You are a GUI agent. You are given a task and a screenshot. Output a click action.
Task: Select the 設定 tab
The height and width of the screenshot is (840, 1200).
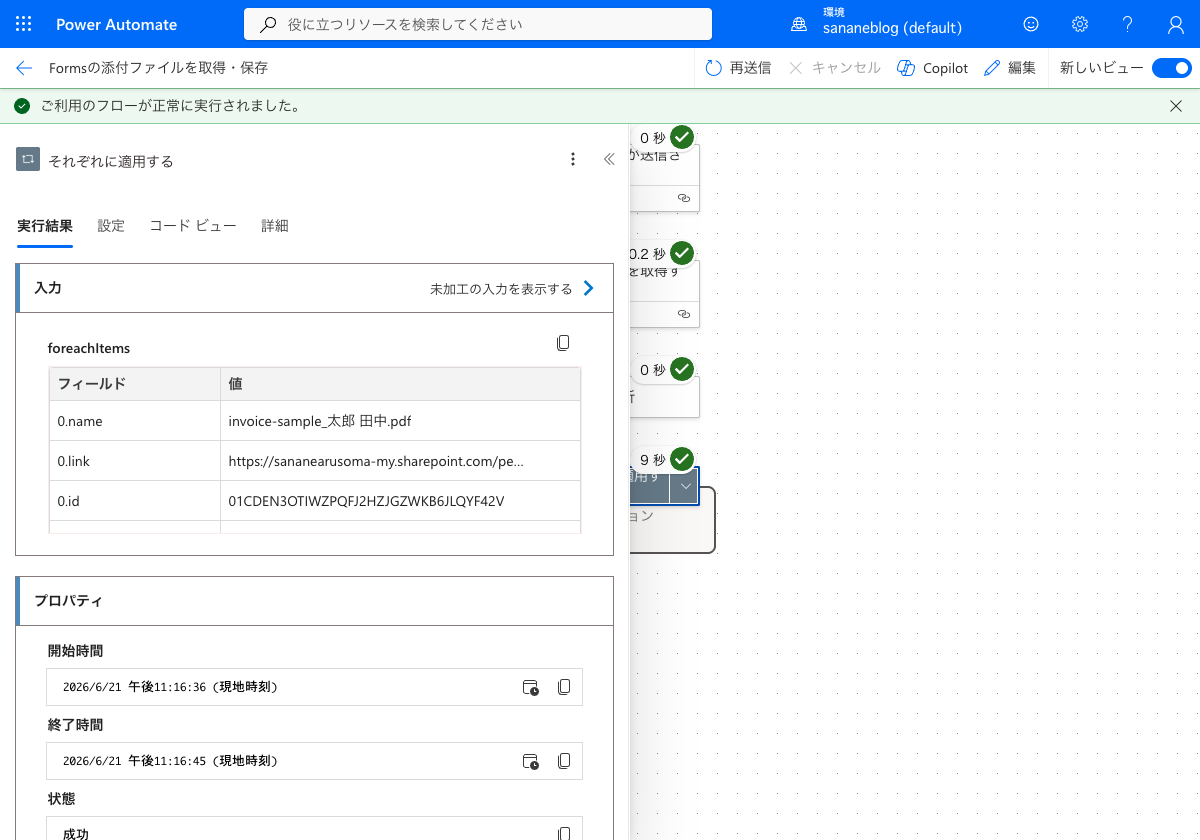(111, 226)
